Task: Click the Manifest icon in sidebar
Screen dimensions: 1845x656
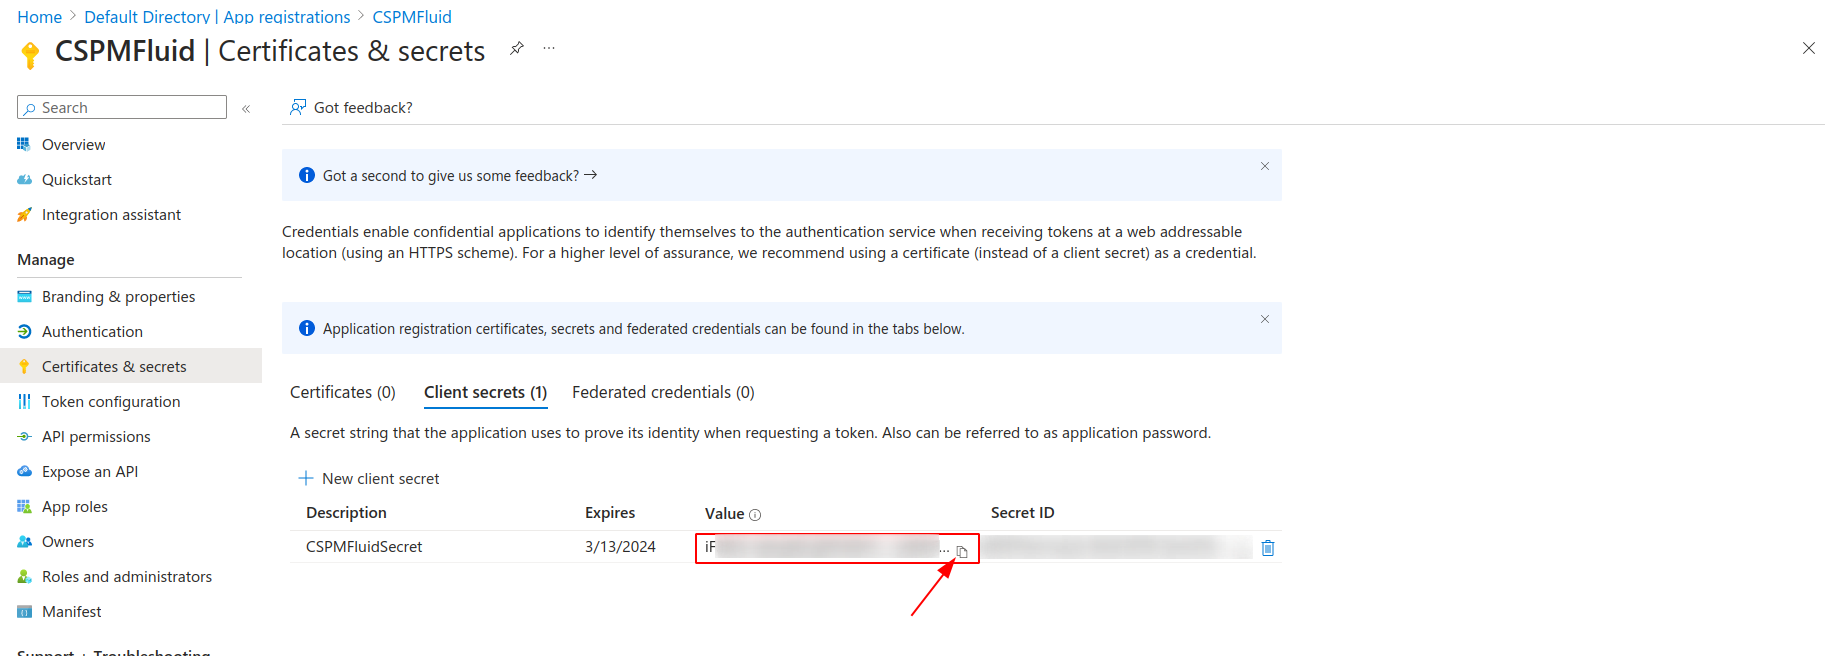Action: [x=23, y=611]
